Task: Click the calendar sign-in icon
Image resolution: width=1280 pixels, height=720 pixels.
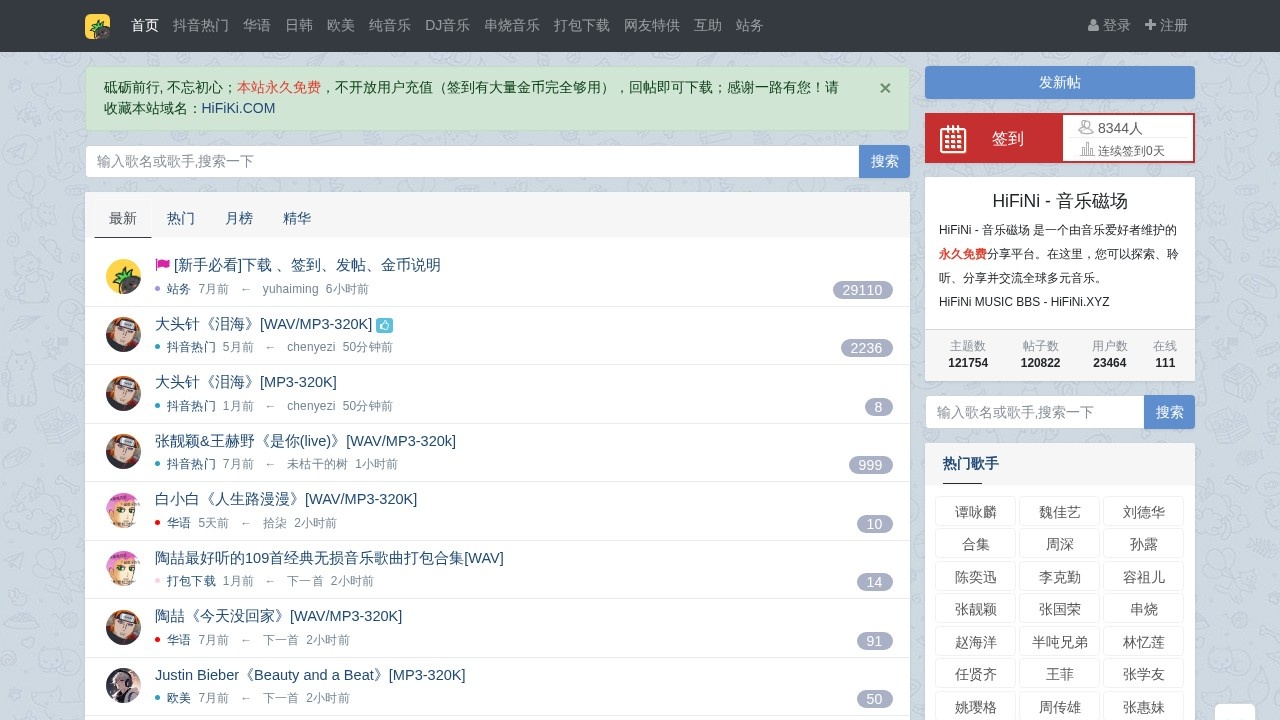Action: click(x=953, y=139)
